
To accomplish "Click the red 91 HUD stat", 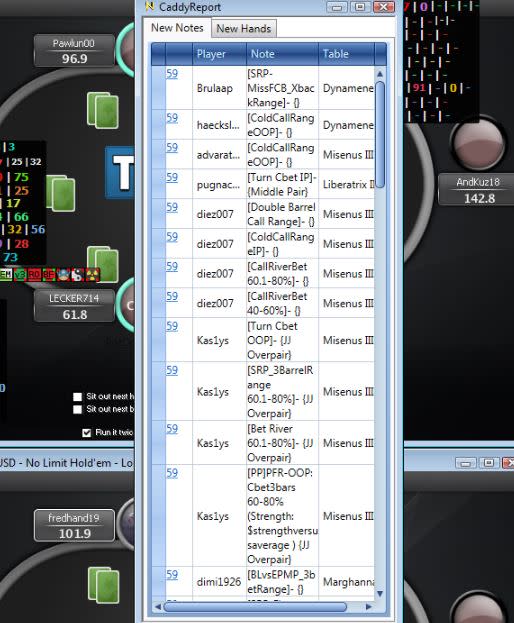I will click(419, 87).
